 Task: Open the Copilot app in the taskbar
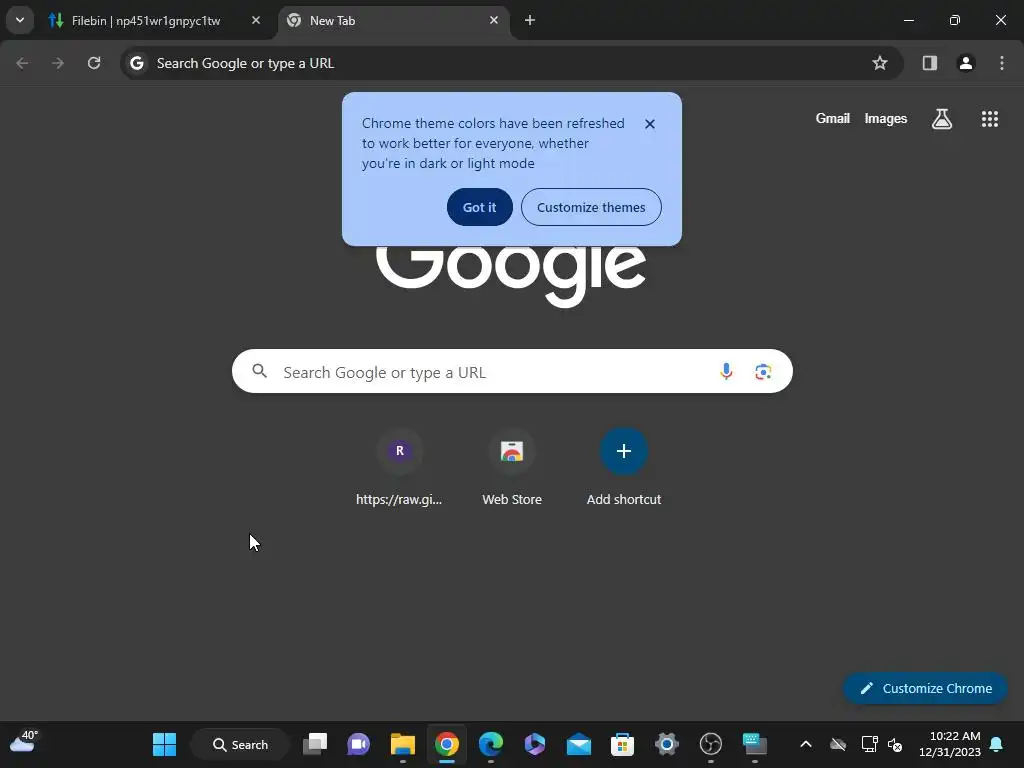[534, 744]
